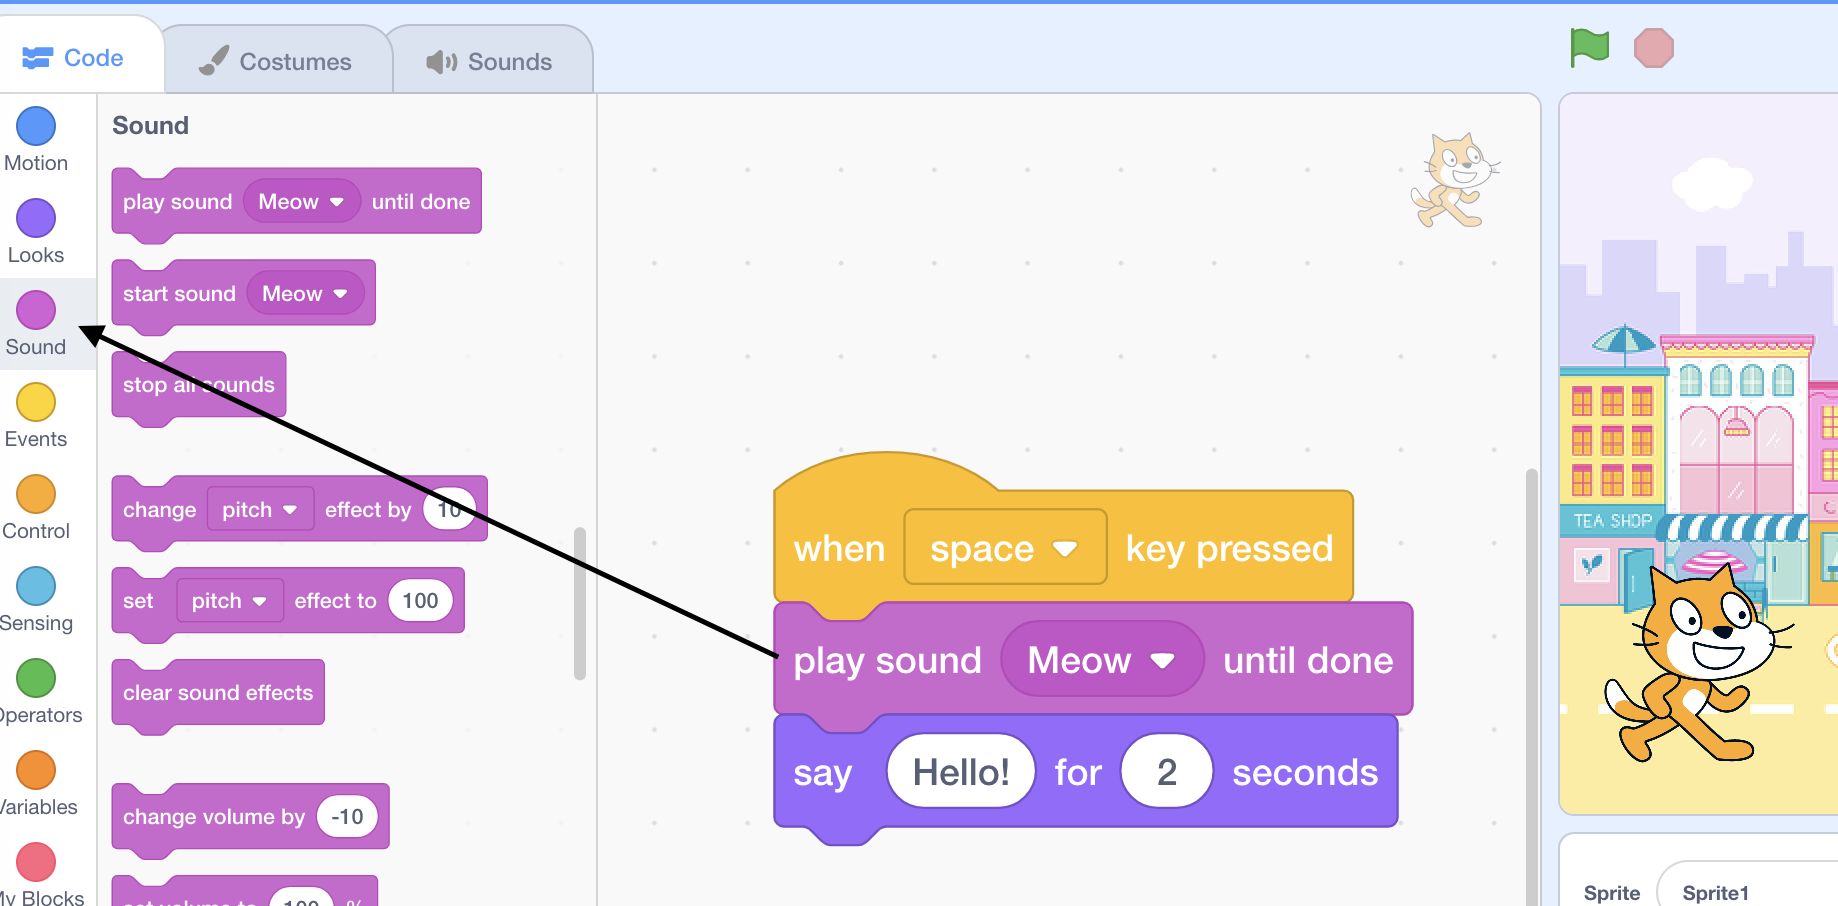This screenshot has width=1838, height=906.
Task: Click the stop all sounds block
Action: point(197,384)
